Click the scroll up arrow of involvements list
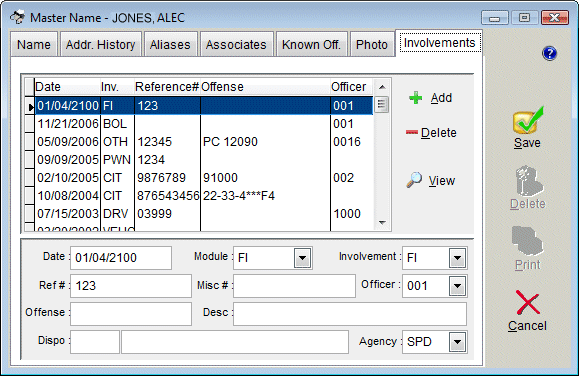Screen dimensions: 579x376 [382, 87]
